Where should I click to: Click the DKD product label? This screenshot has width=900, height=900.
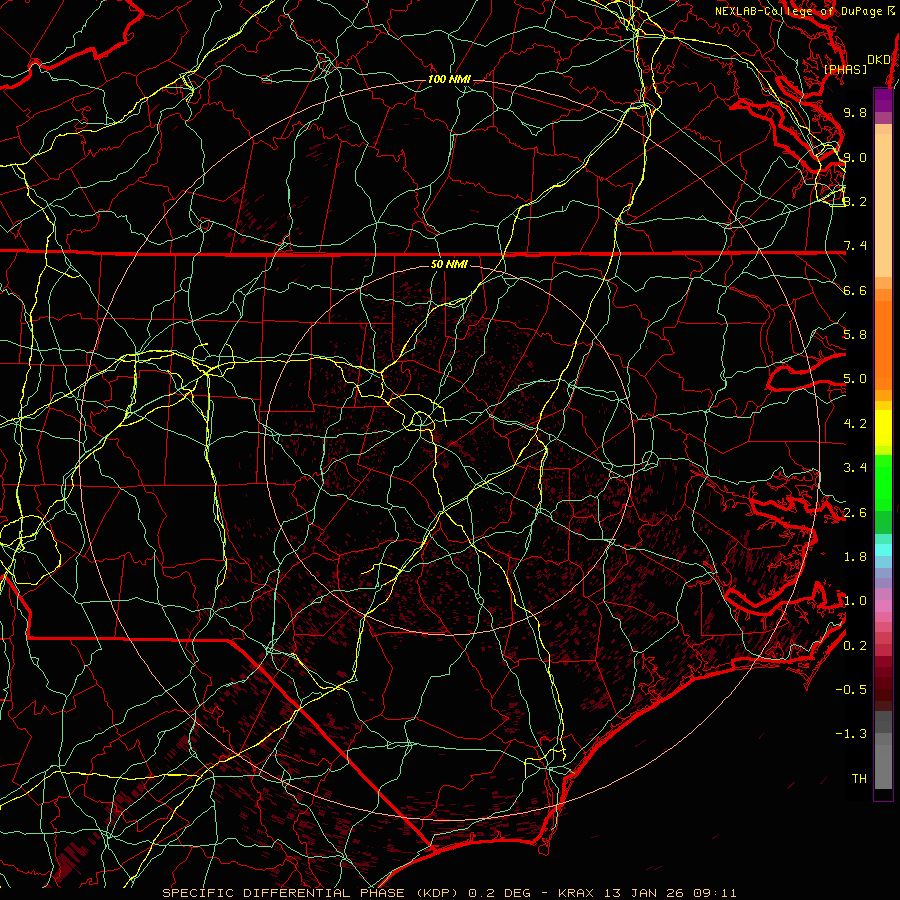(x=879, y=60)
